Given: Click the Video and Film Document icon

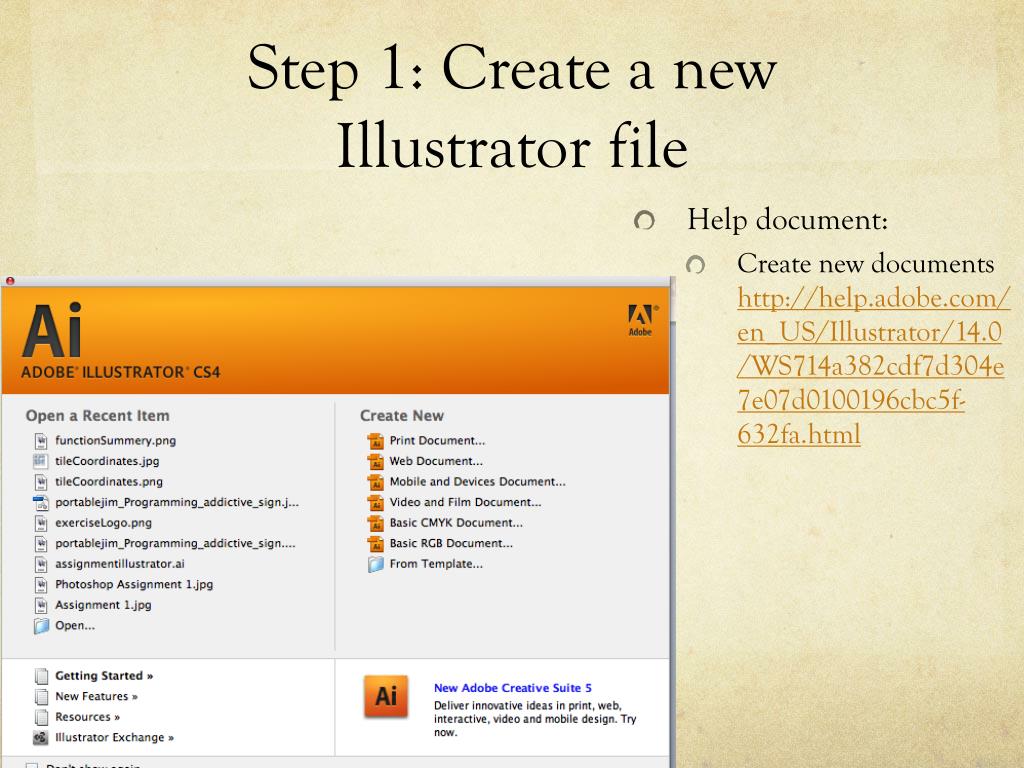Looking at the screenshot, I should pyautogui.click(x=376, y=503).
